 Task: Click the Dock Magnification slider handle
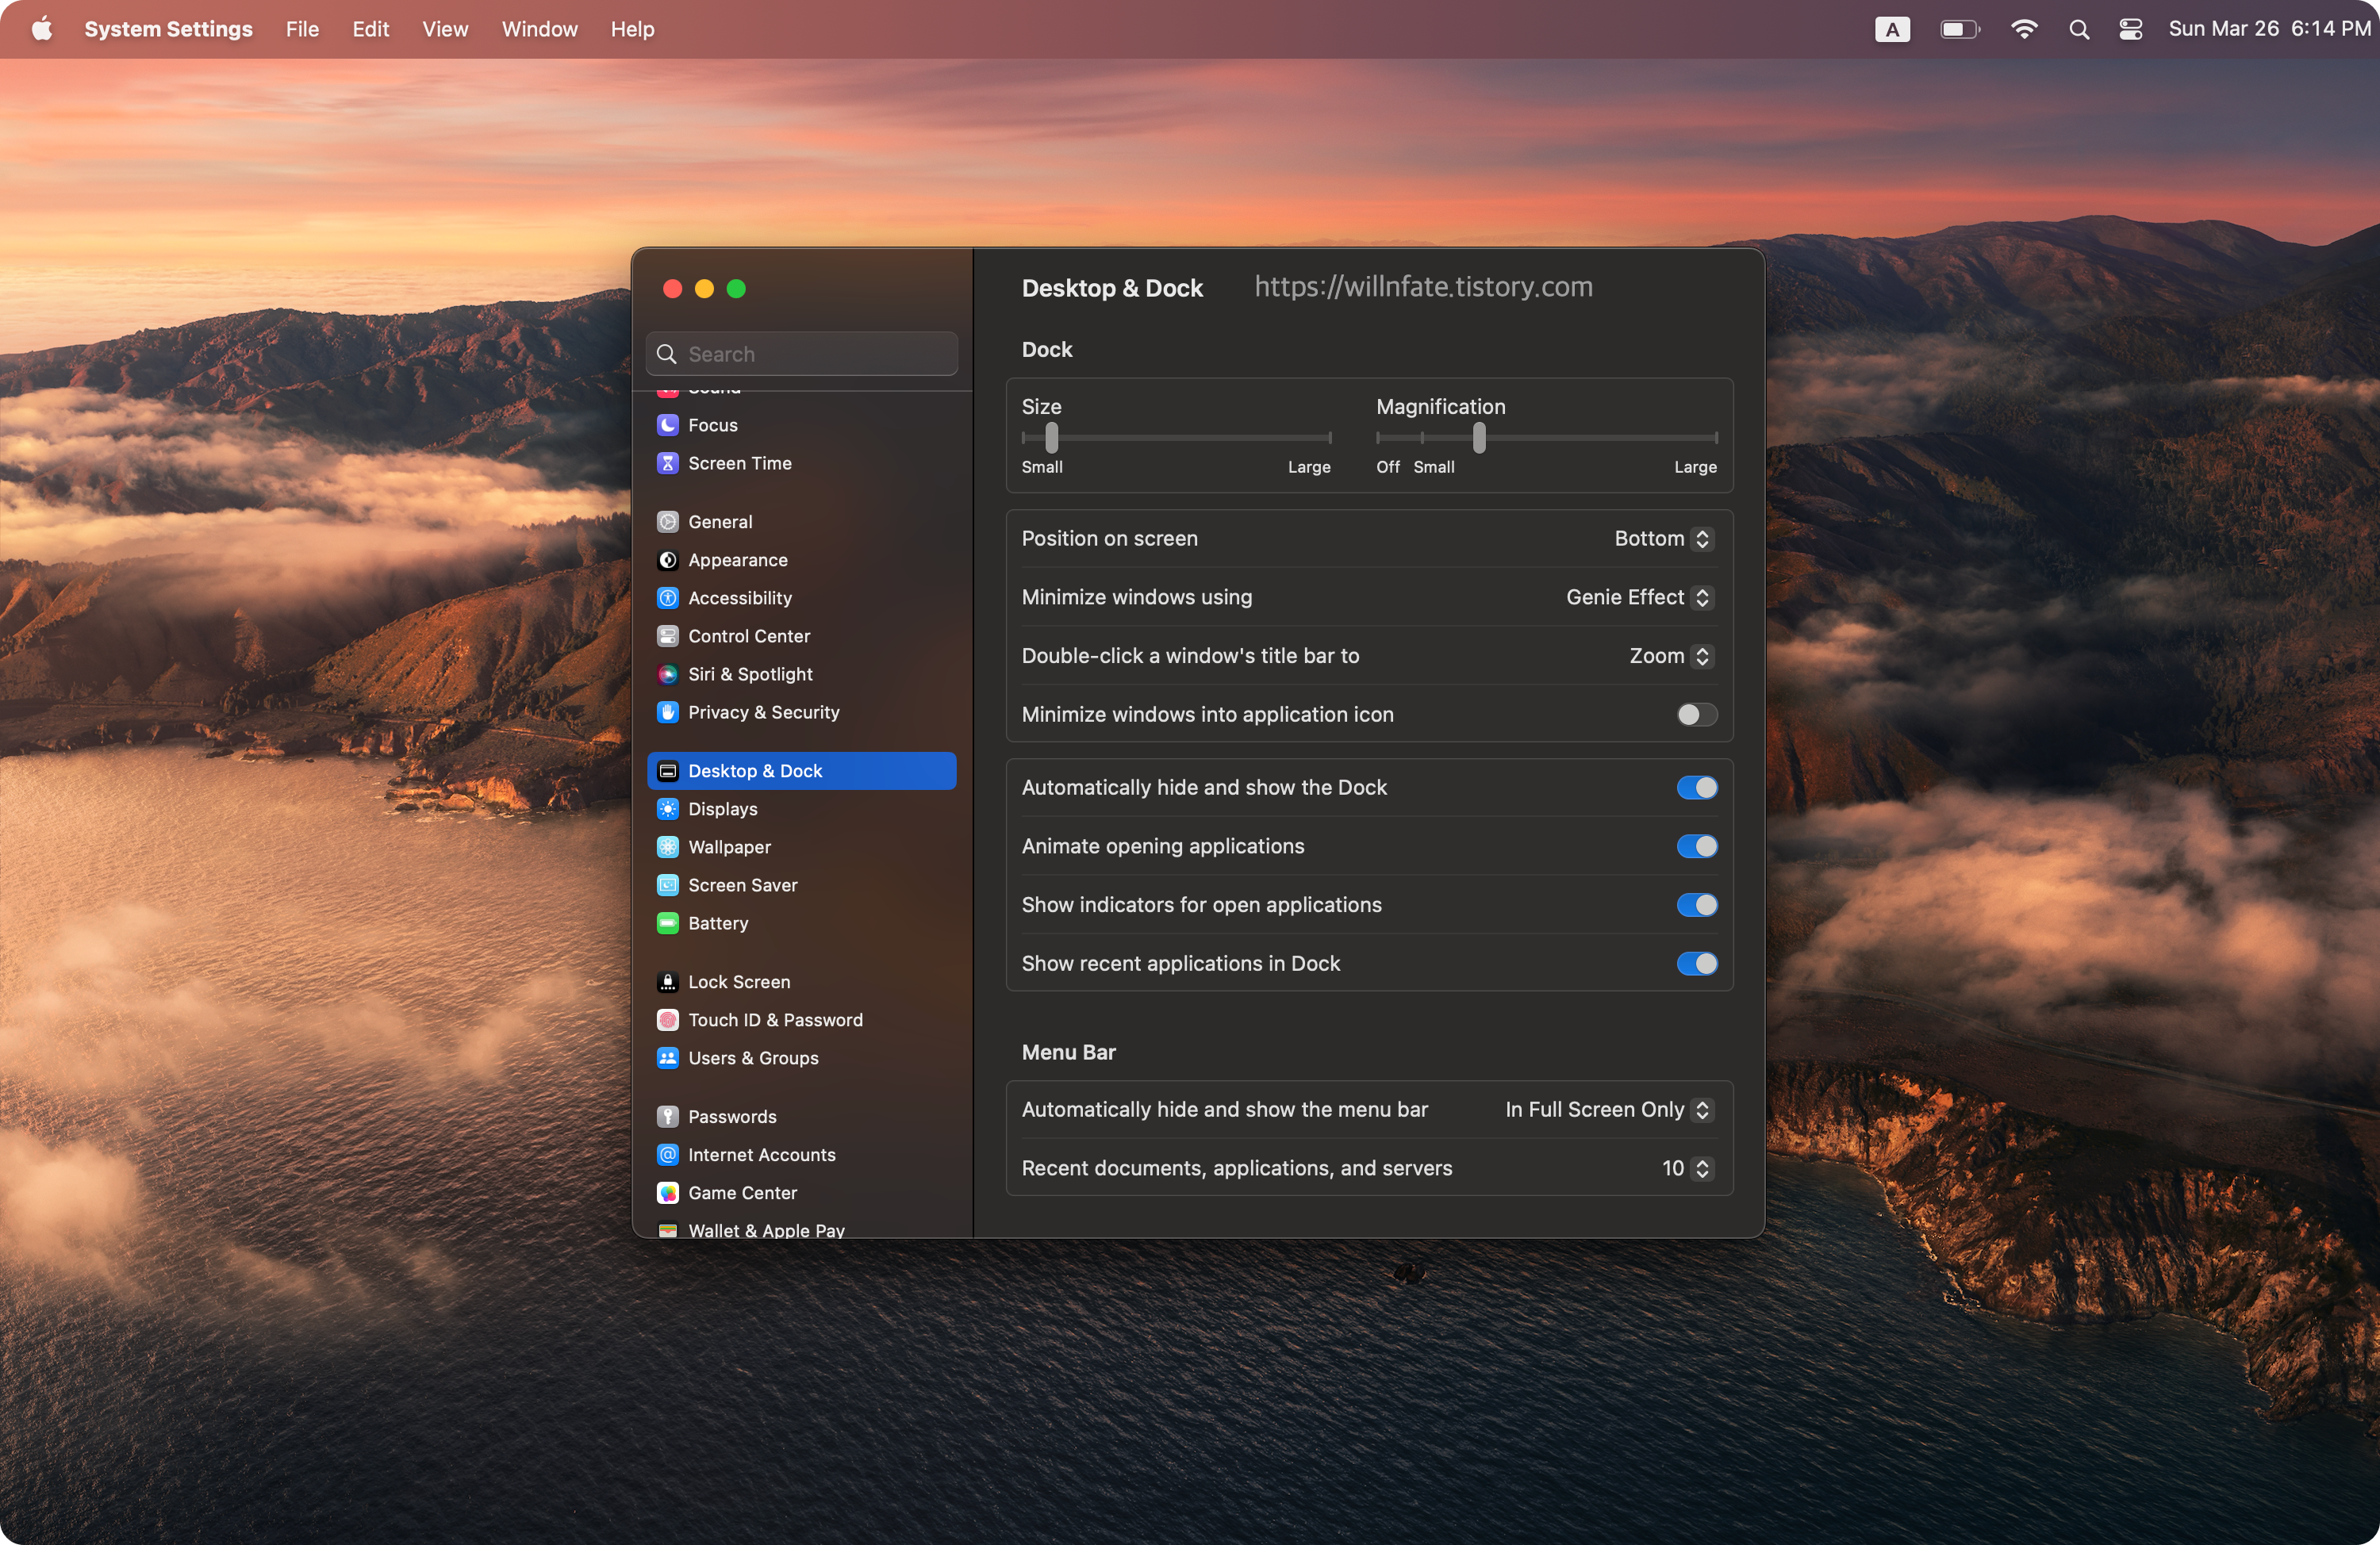(x=1479, y=438)
